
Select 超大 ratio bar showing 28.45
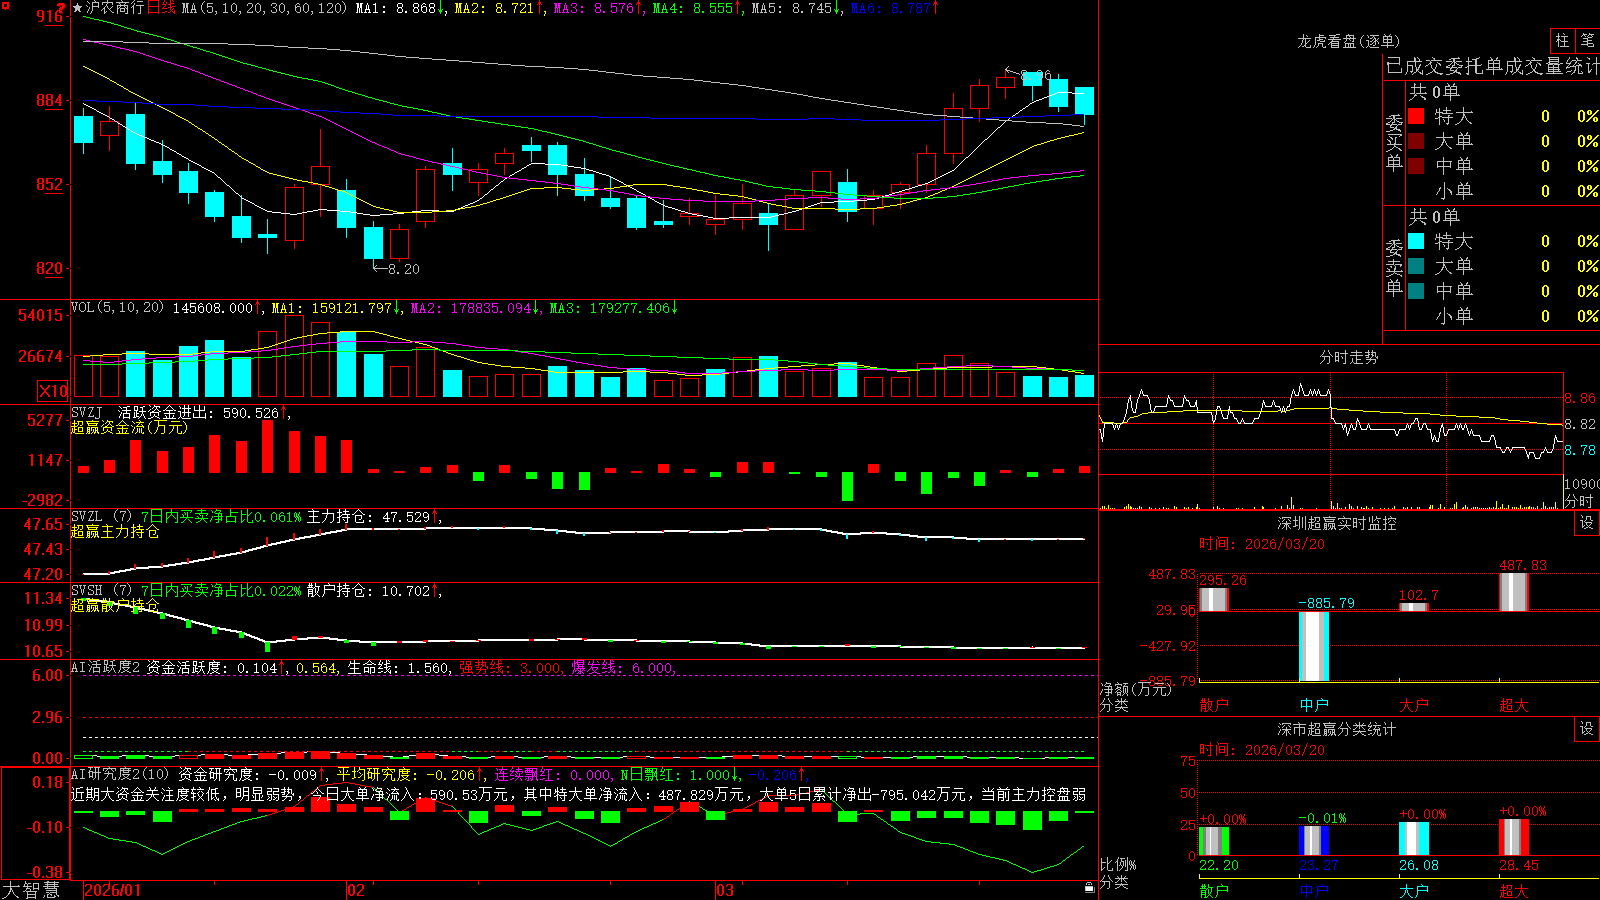coord(1514,837)
